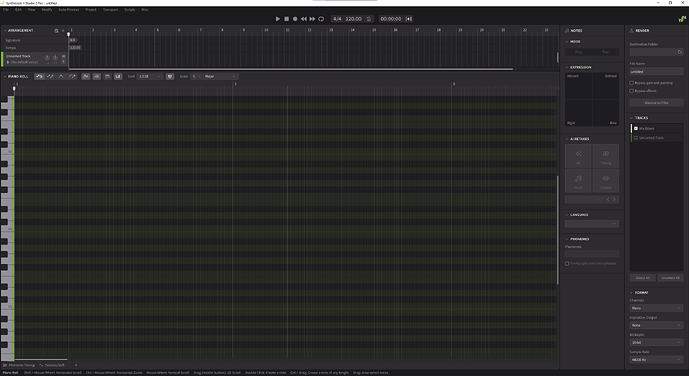Select the Pitch retakes tile
The image size is (689, 376).
[x=578, y=181]
